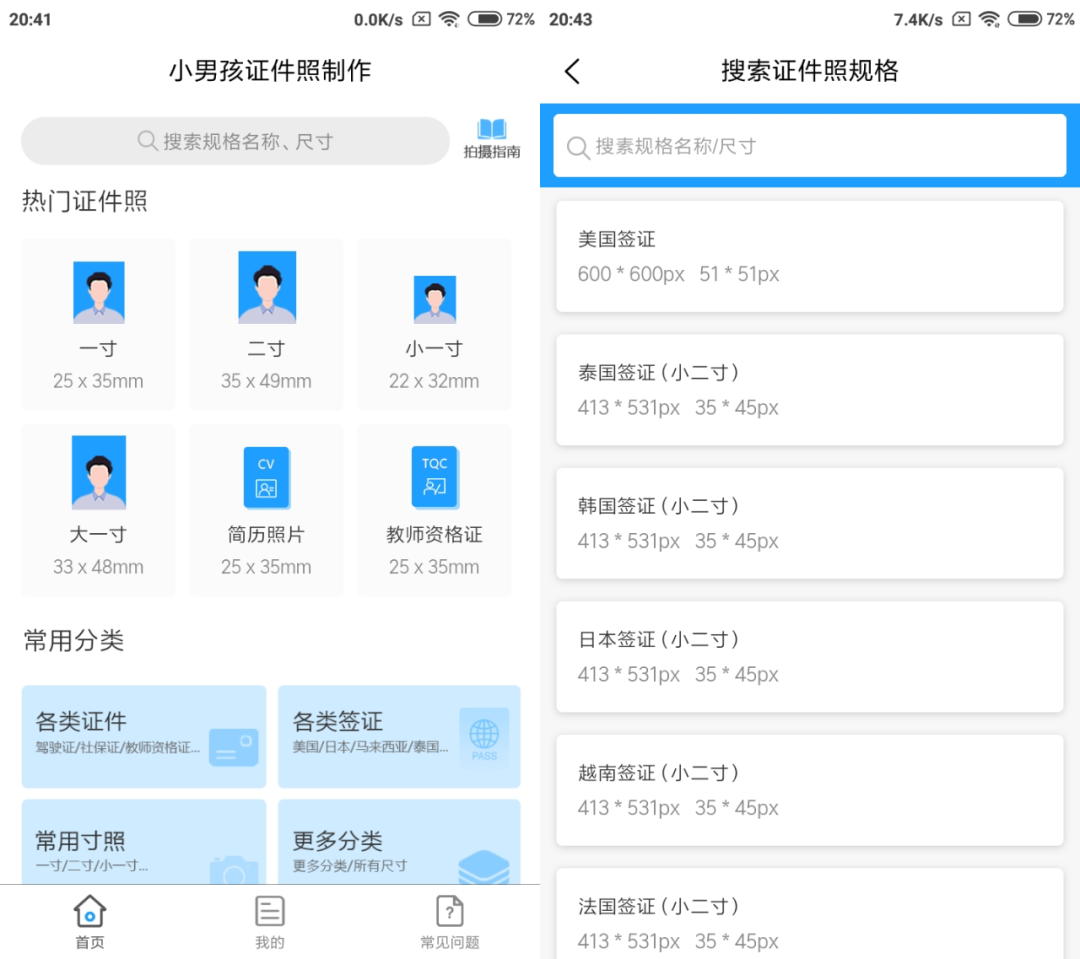The width and height of the screenshot is (1080, 959).
Task: Tap the magnifier icon in right search field
Action: (x=578, y=147)
